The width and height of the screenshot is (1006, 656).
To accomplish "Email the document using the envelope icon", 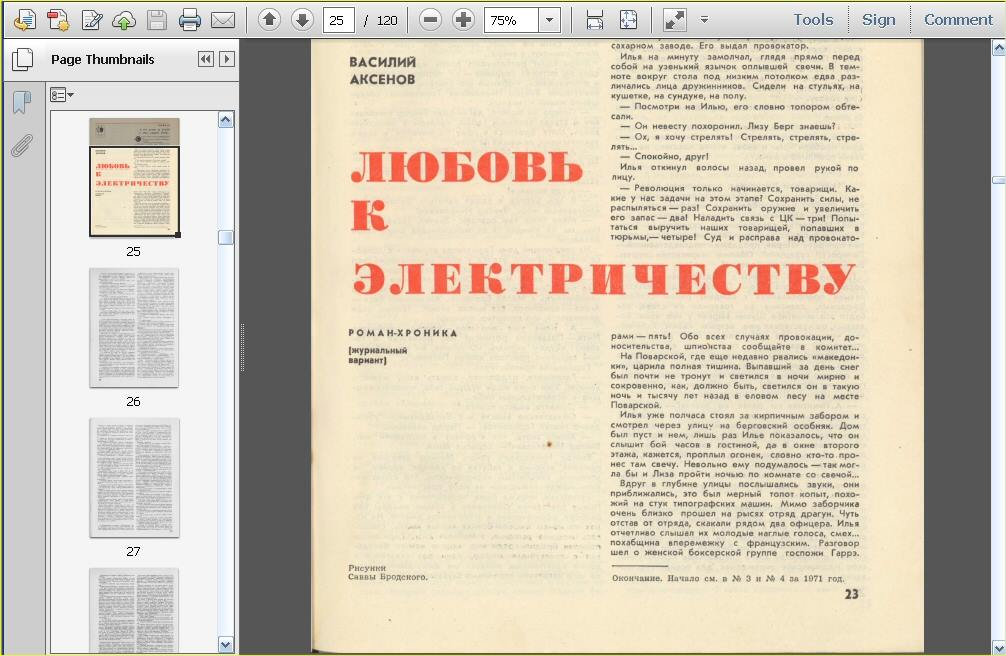I will pos(224,18).
